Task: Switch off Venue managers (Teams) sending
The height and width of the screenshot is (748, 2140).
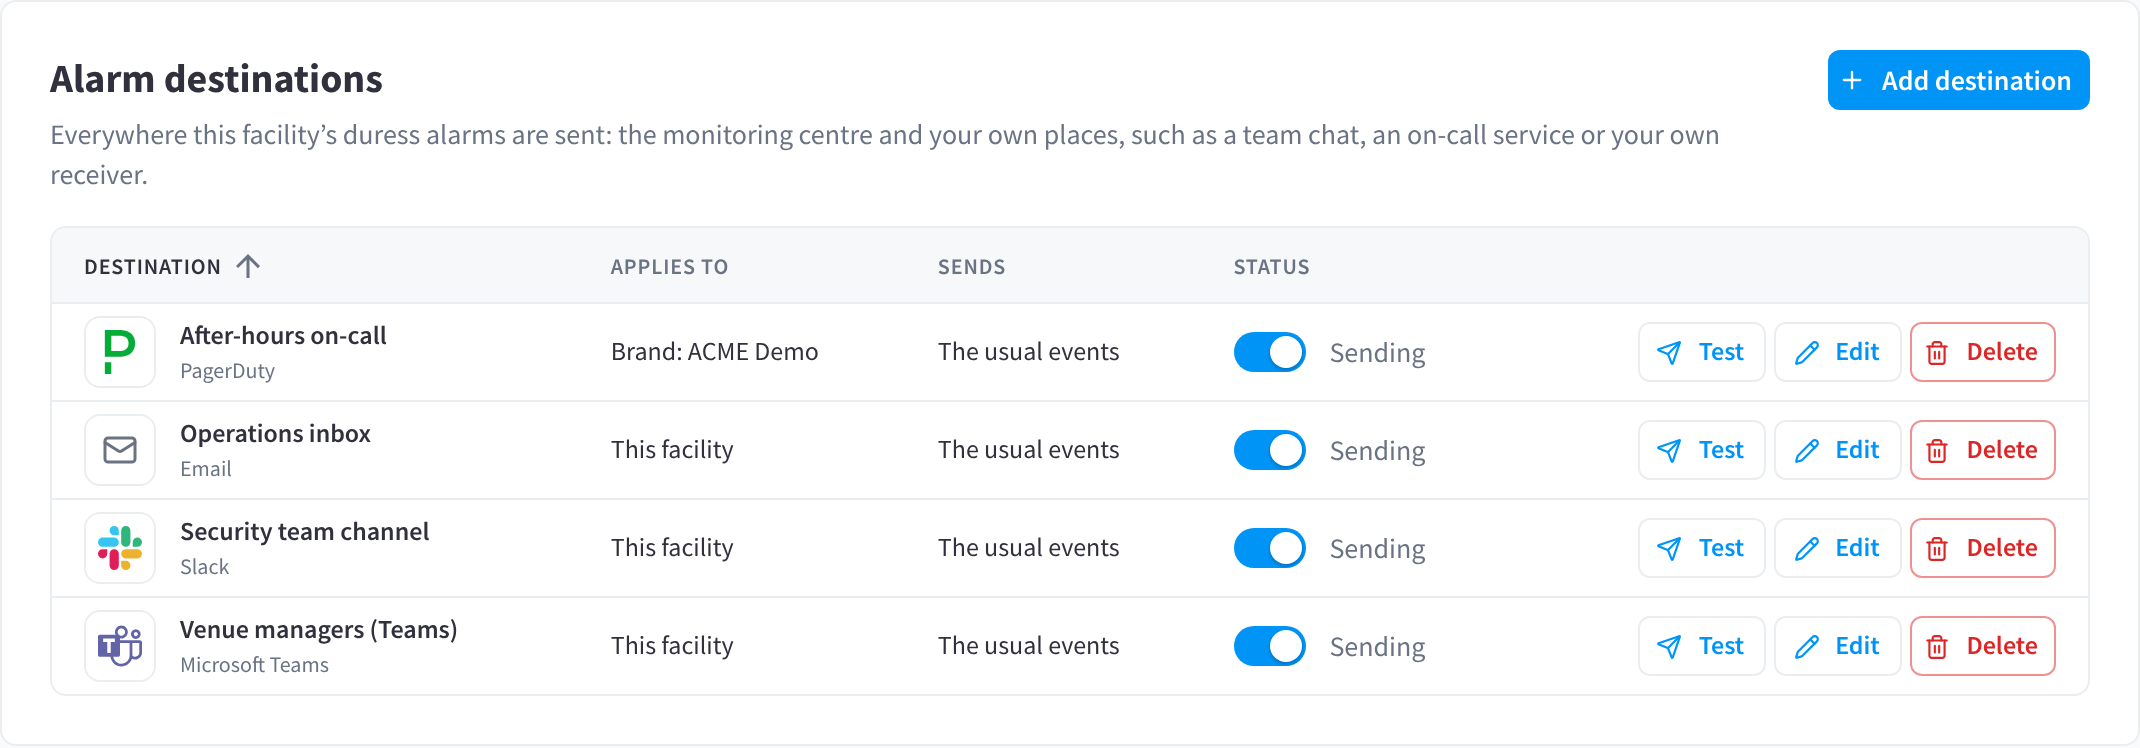Action: point(1269,646)
